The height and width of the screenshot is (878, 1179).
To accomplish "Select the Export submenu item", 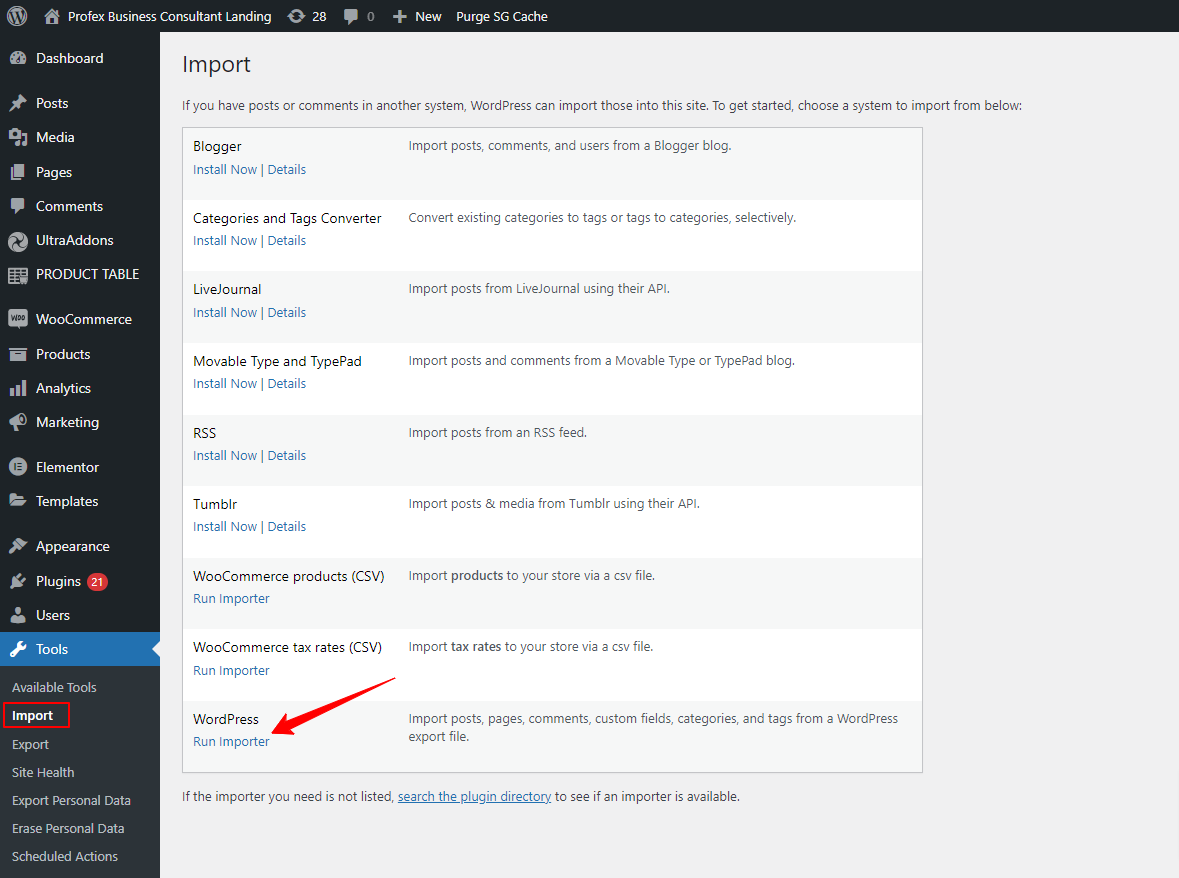I will tap(30, 744).
